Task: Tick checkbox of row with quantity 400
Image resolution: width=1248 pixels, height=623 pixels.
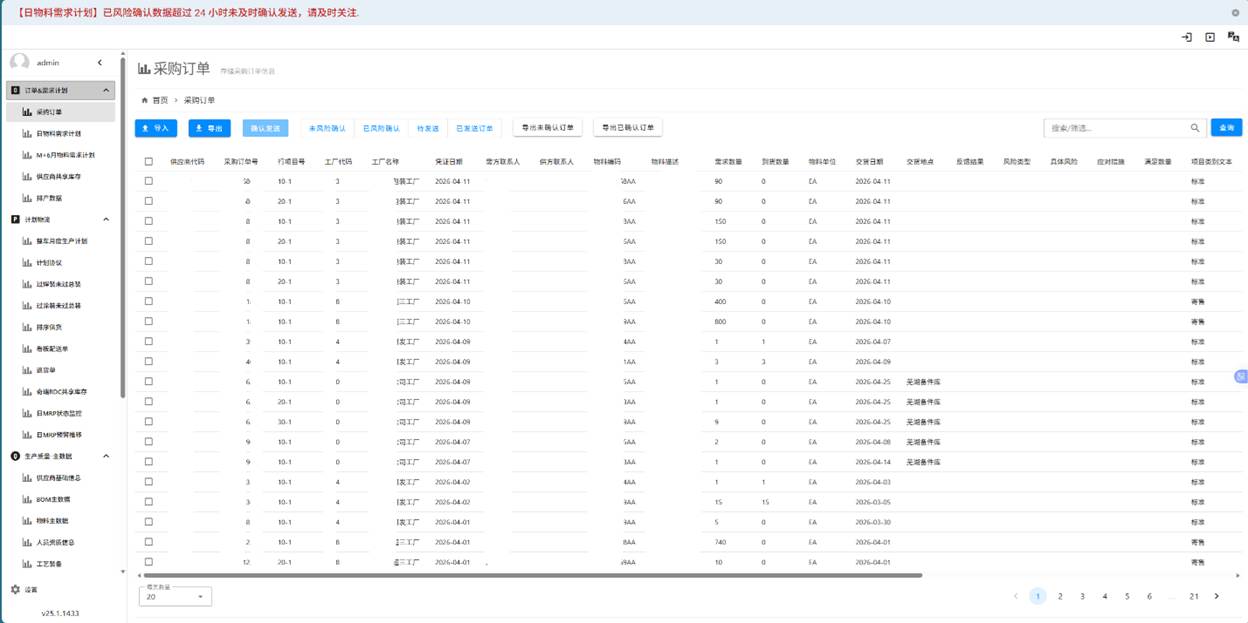Action: 149,301
